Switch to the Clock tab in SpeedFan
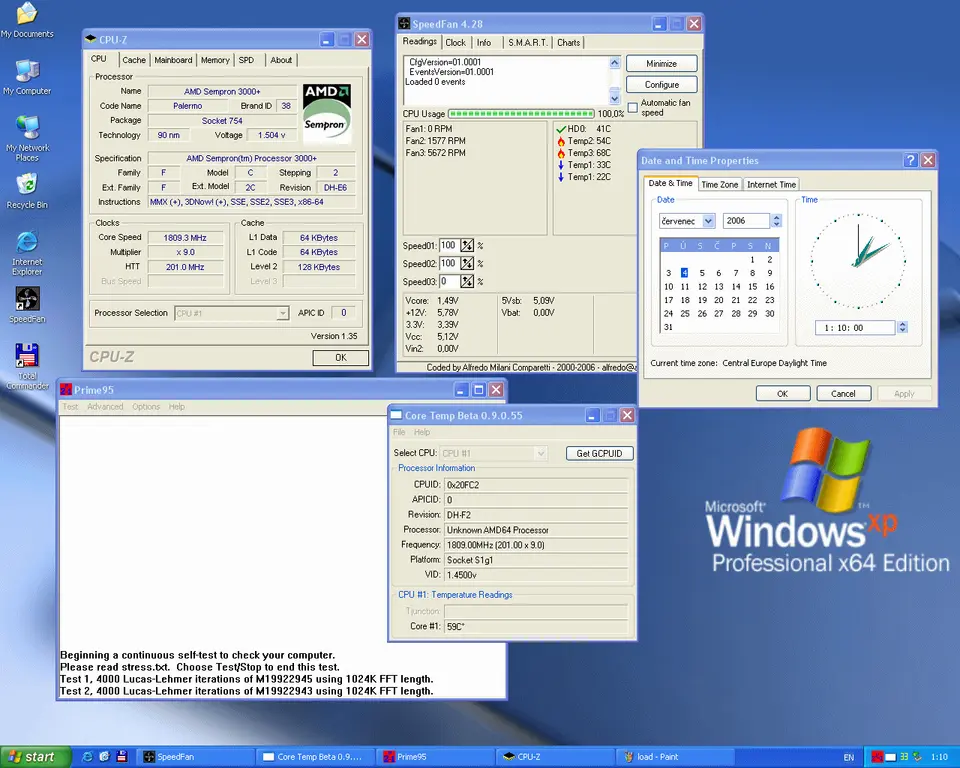This screenshot has height=768, width=960. [455, 43]
